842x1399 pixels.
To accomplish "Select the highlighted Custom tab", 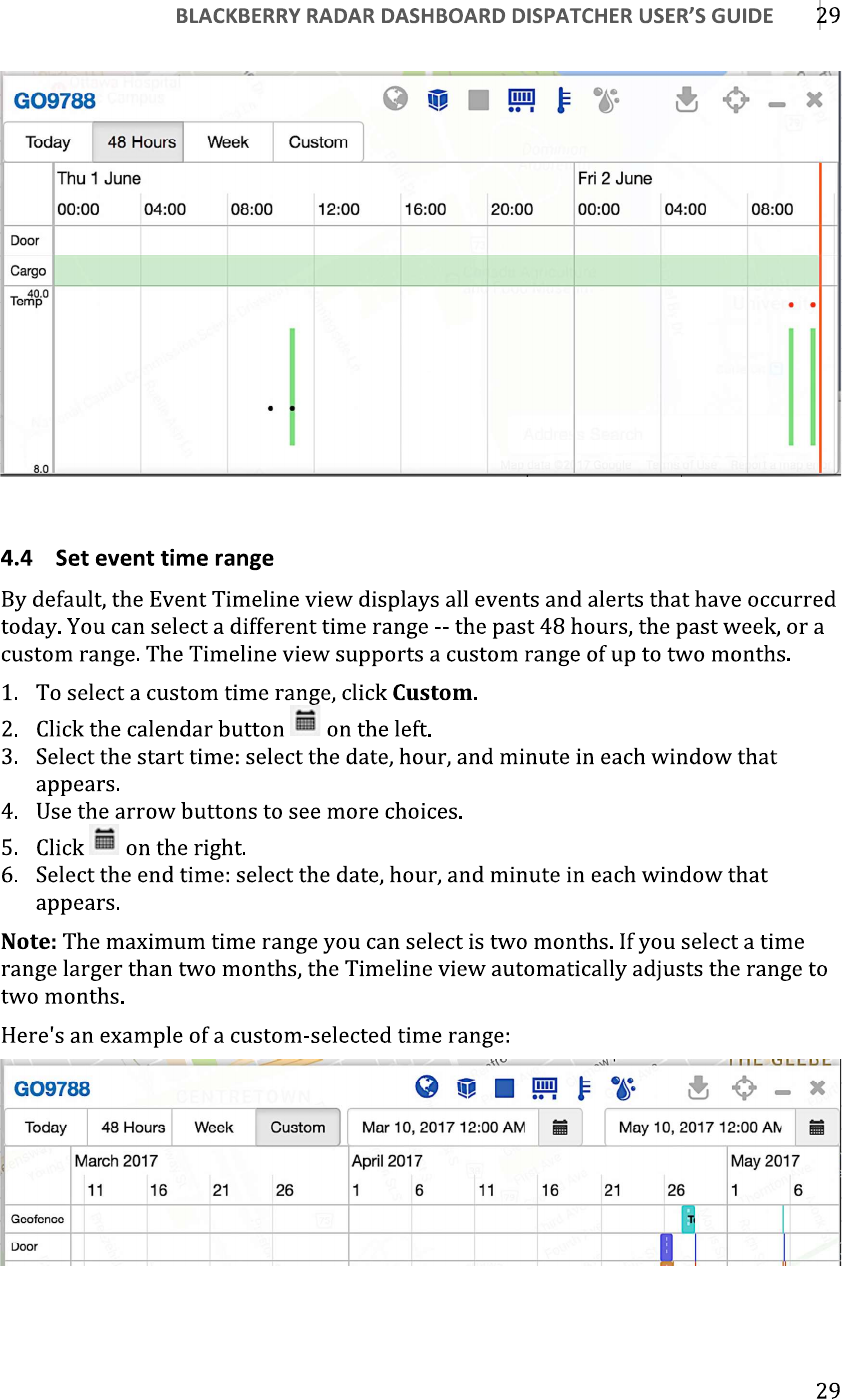I will tap(298, 1127).
